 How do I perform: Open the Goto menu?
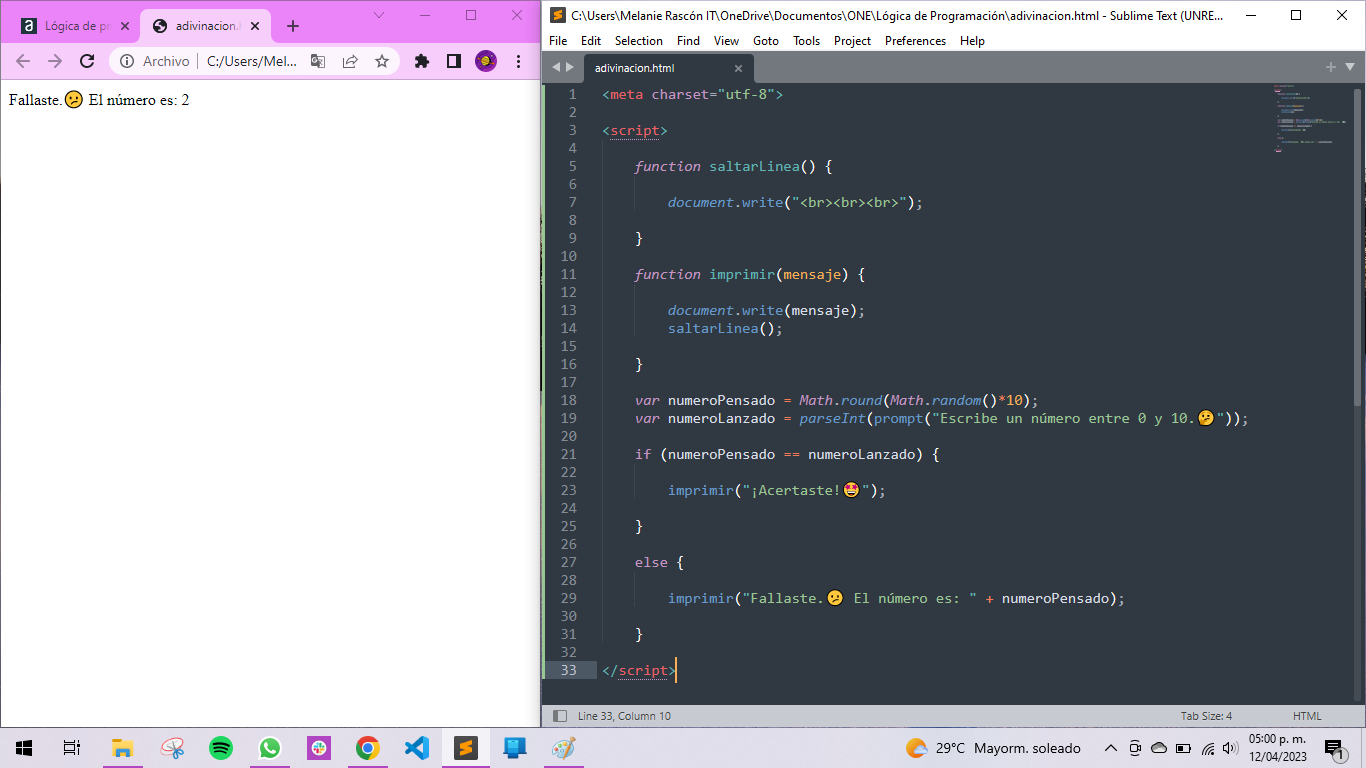[766, 41]
